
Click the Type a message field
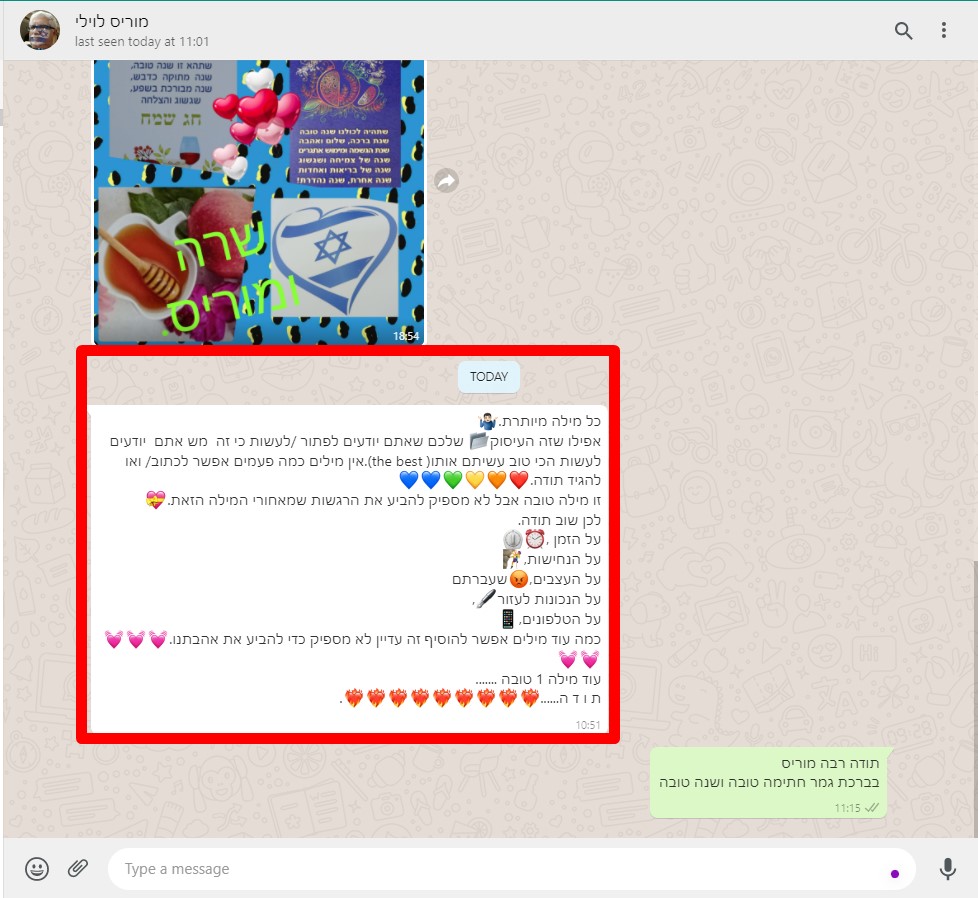click(x=511, y=868)
